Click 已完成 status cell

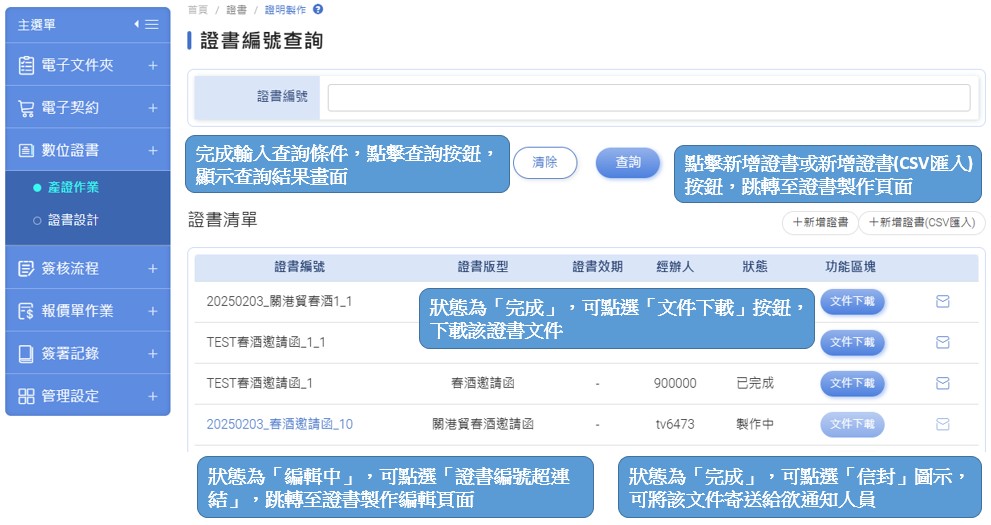(755, 383)
